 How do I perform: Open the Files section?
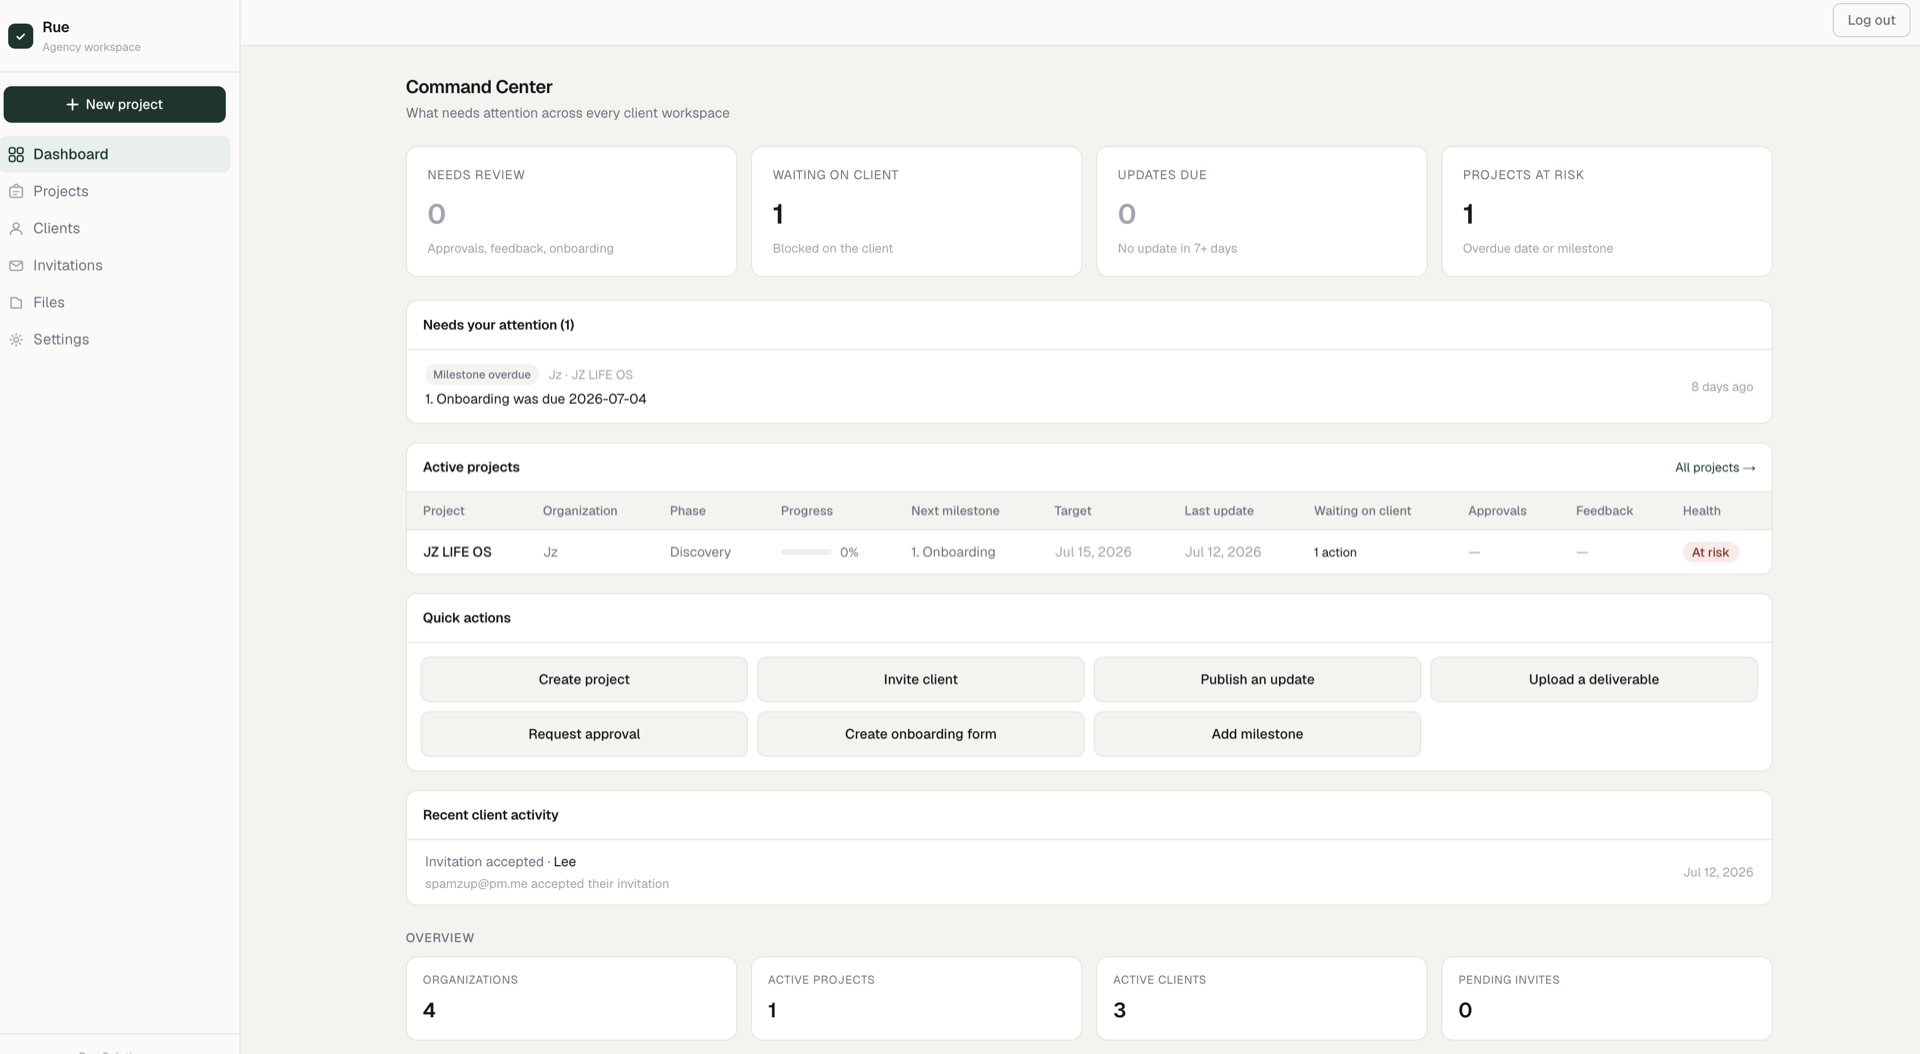coord(115,302)
